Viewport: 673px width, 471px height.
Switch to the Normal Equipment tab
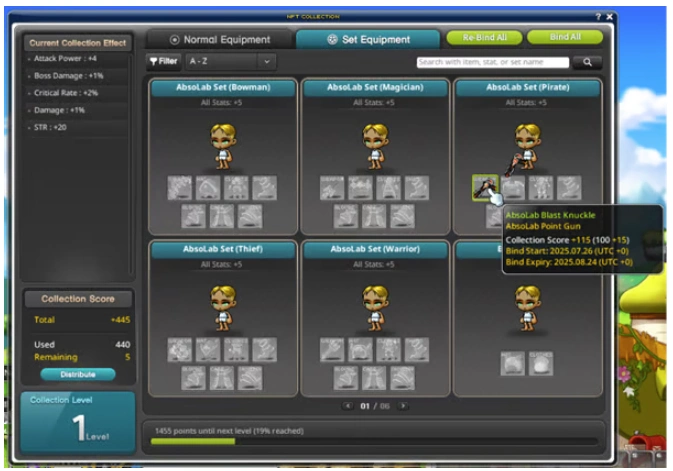220,40
